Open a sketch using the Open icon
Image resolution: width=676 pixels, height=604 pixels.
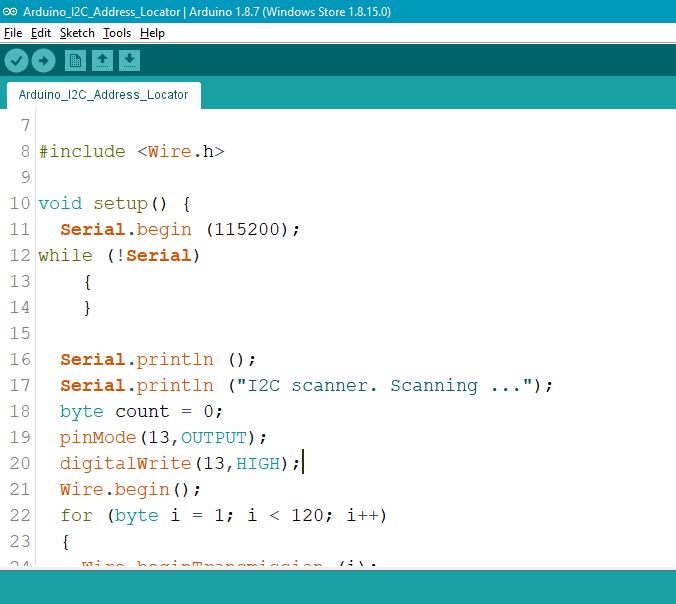102,60
